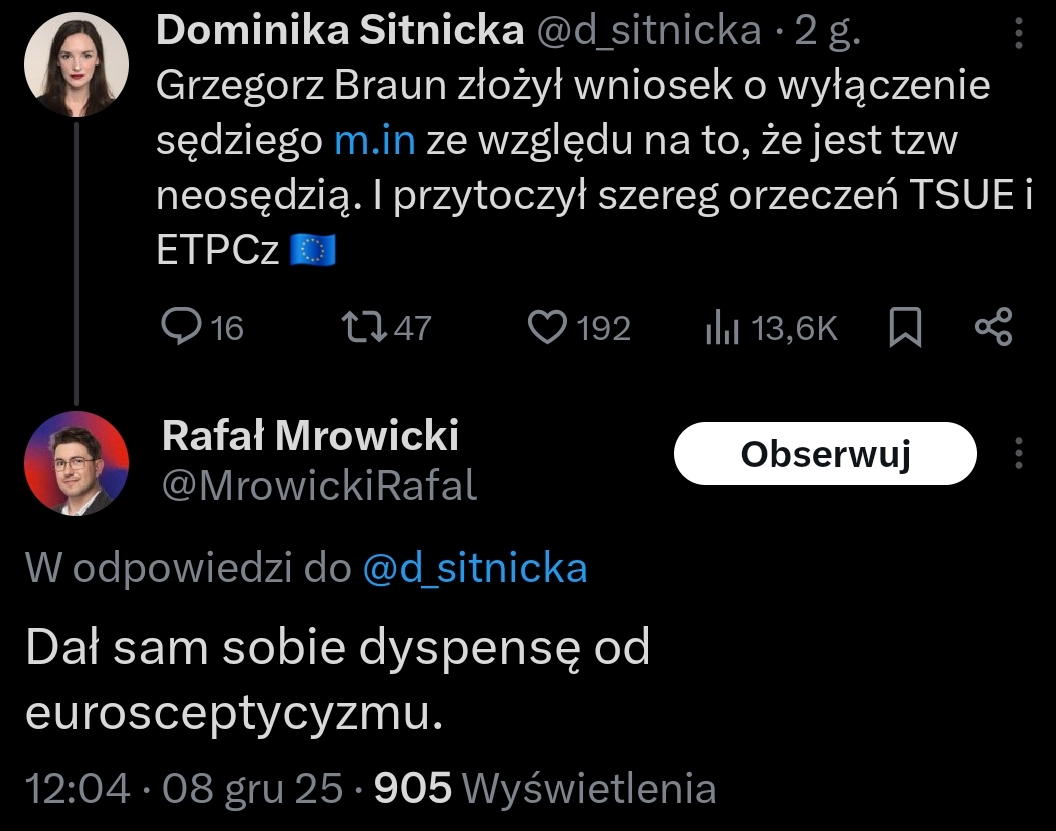Share Dominika Sitnicka's tweet
1056x831 pixels.
[993, 328]
